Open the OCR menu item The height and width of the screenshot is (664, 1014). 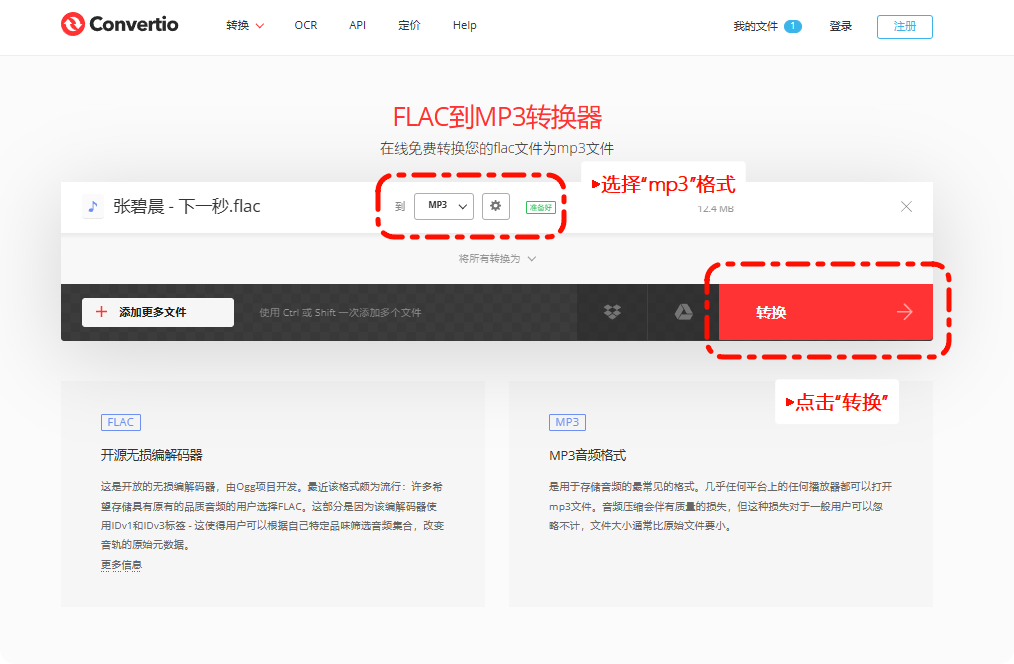coord(305,25)
